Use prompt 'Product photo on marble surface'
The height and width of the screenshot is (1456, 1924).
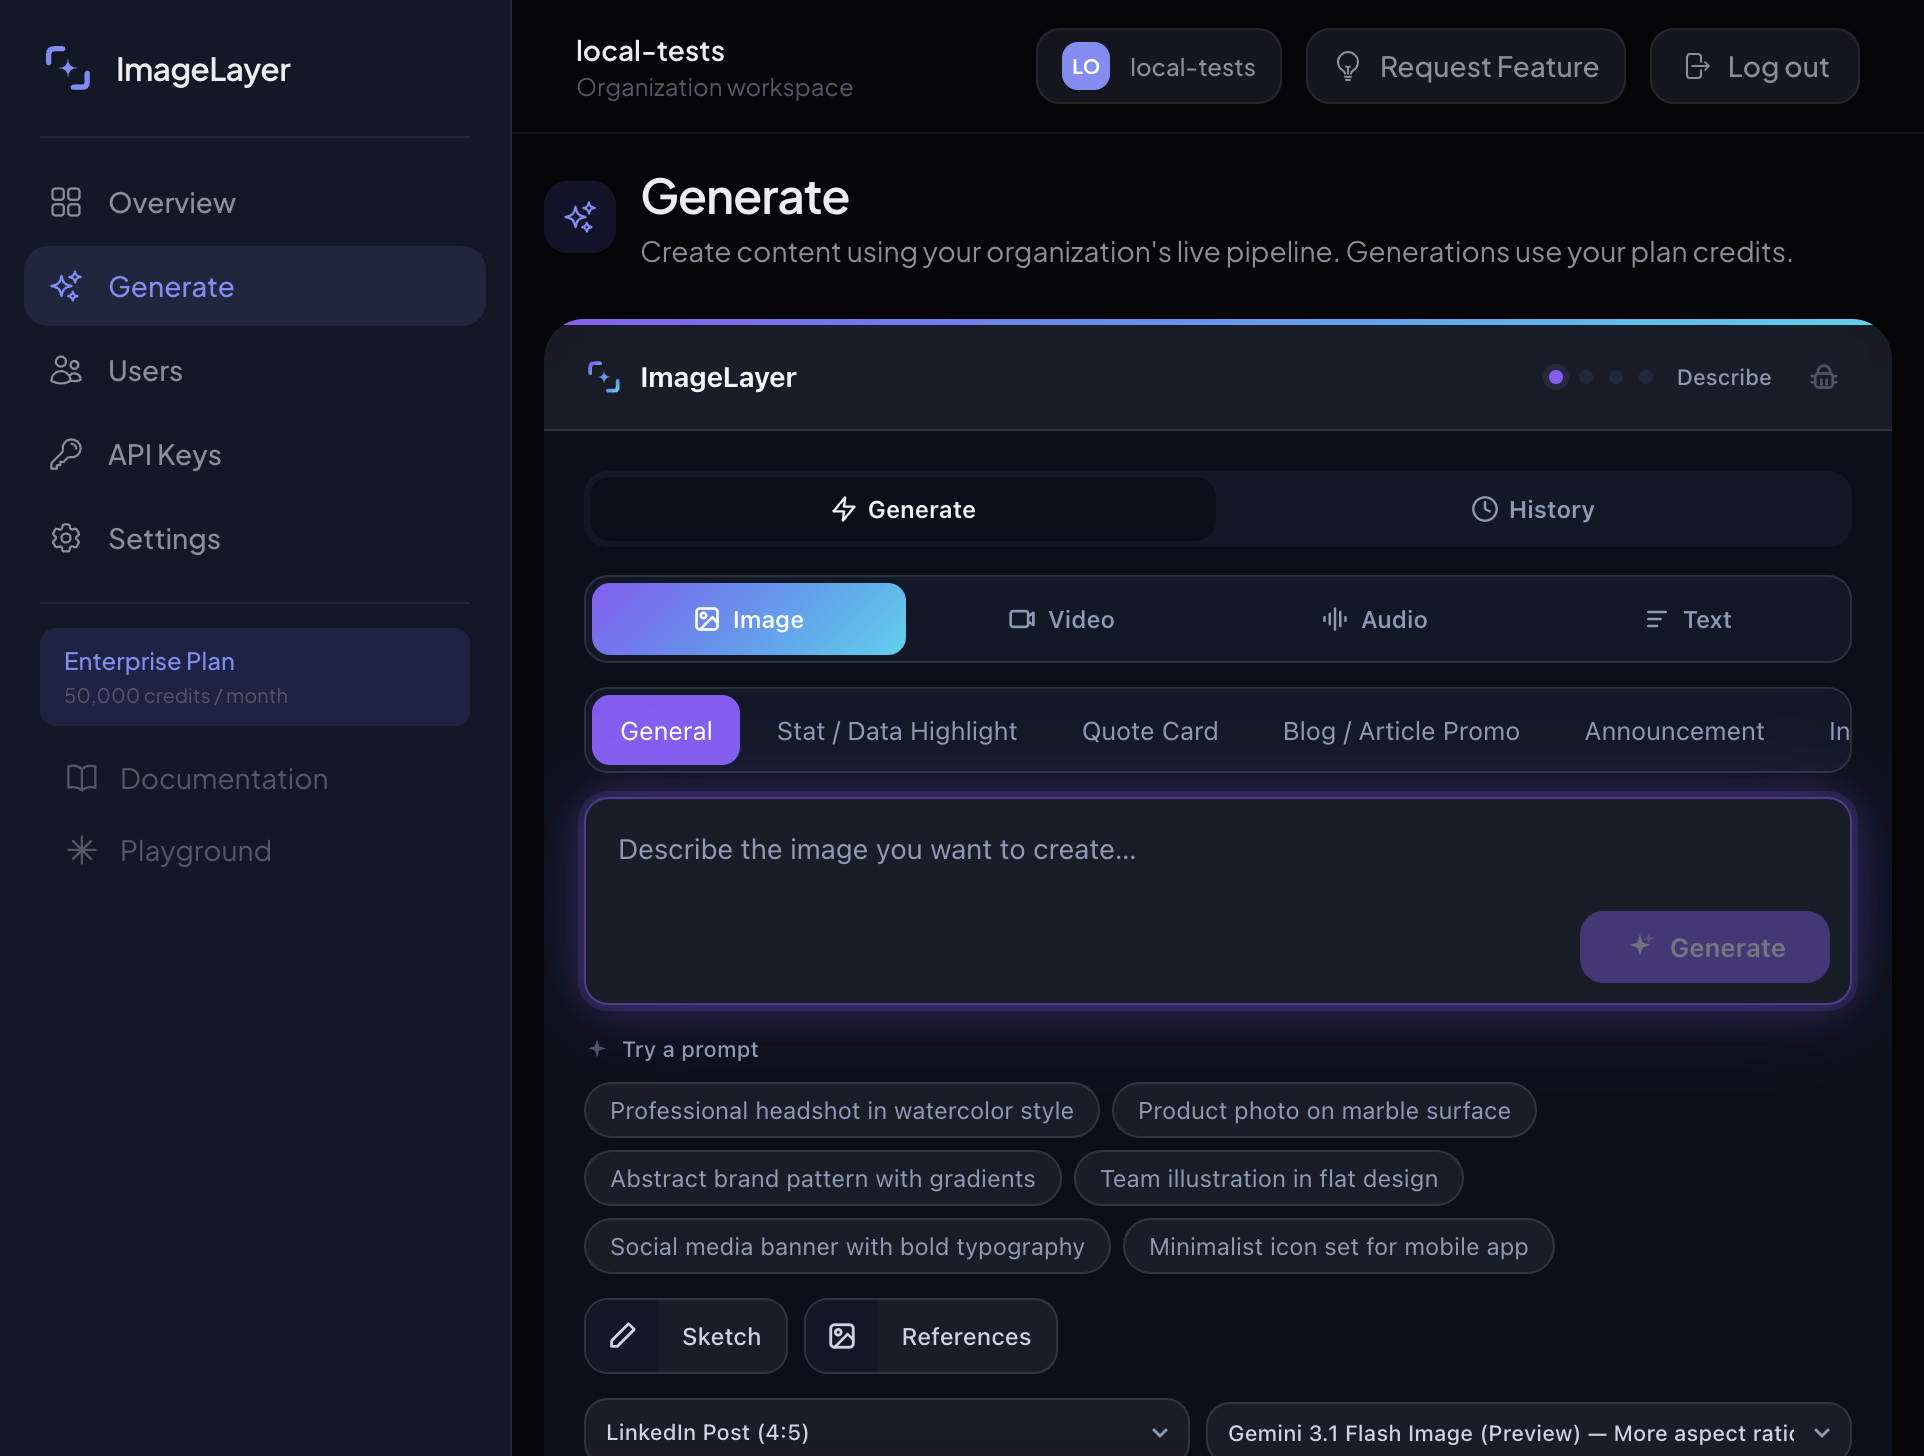click(x=1324, y=1110)
